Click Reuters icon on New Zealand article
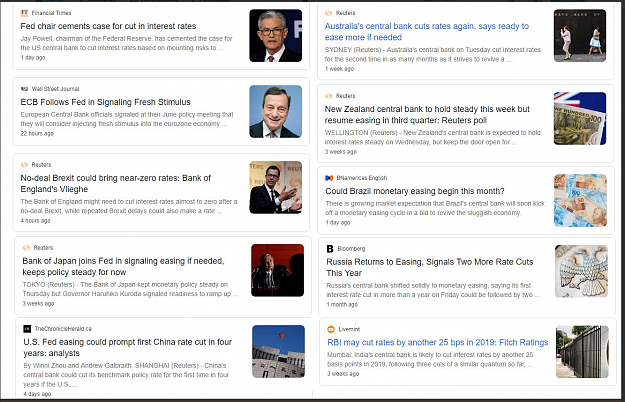Screen dimensions: 625x402 [328, 96]
